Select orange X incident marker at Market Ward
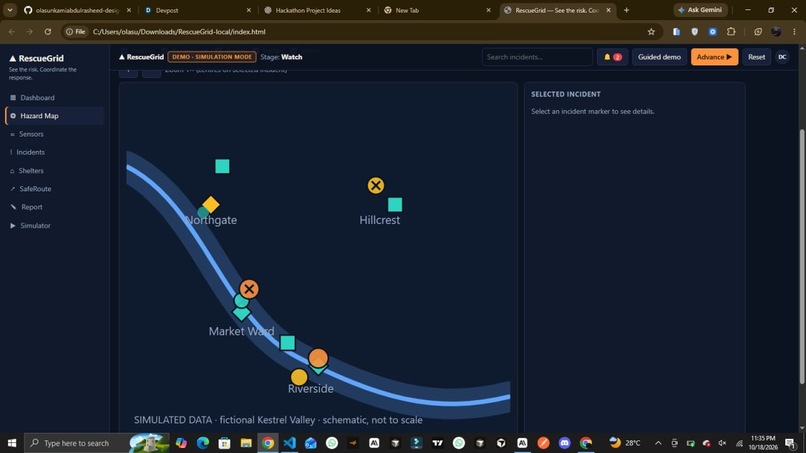This screenshot has width=806, height=453. [x=249, y=289]
